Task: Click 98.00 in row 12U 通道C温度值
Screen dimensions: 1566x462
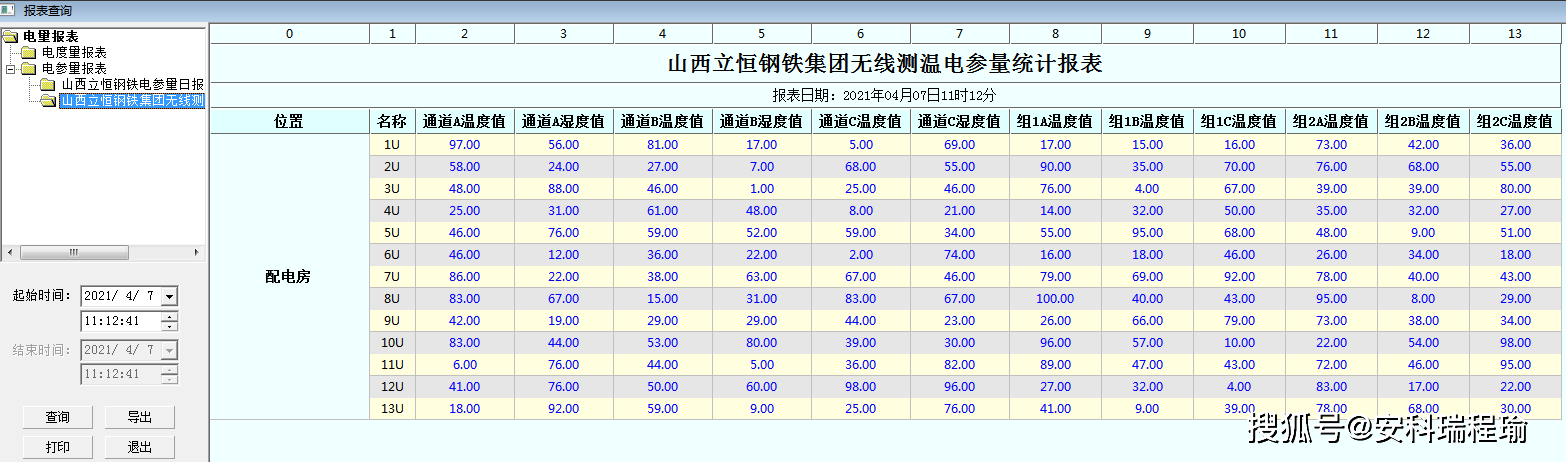Action: tap(861, 387)
